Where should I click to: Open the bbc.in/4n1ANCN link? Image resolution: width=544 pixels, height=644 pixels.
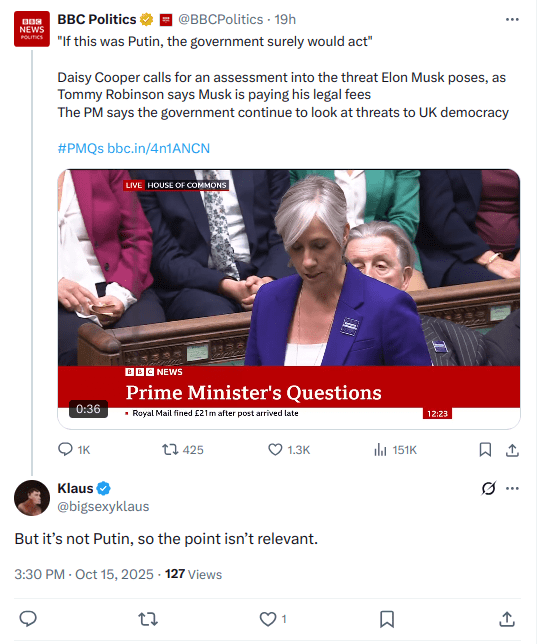click(158, 148)
